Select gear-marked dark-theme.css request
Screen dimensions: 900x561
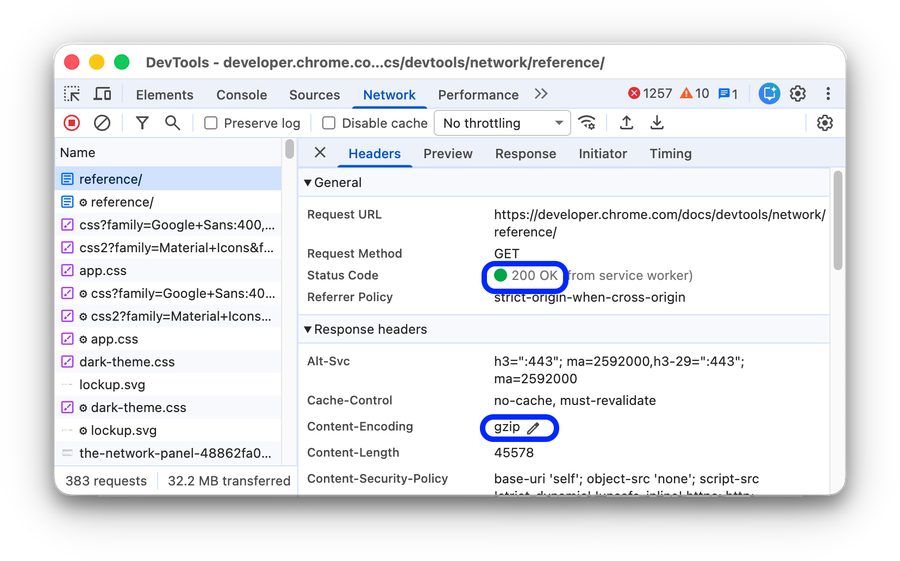click(x=168, y=408)
